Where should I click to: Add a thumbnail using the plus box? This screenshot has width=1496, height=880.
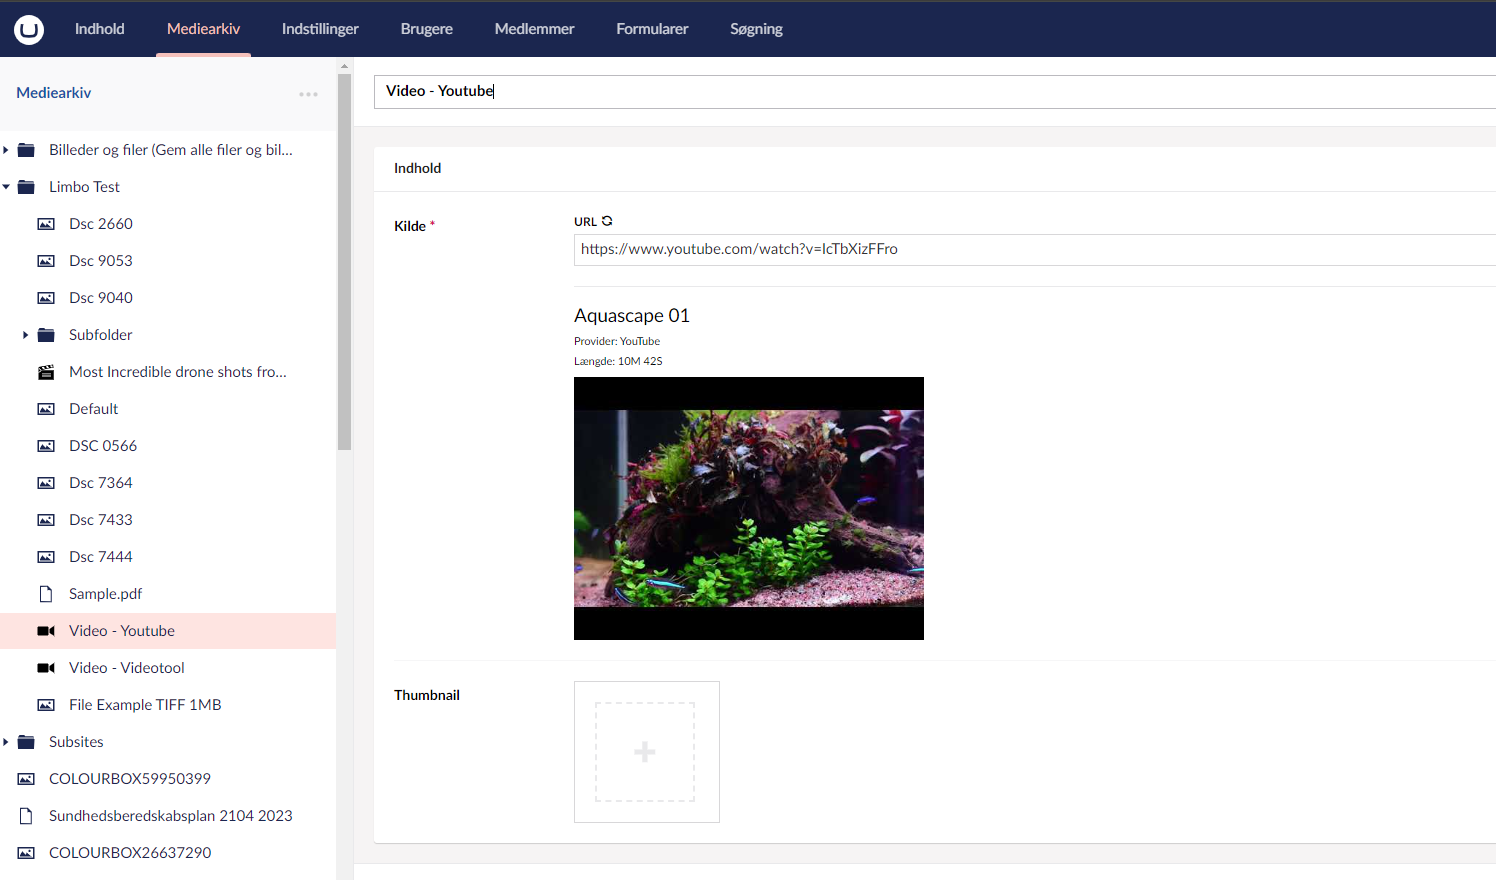(646, 752)
